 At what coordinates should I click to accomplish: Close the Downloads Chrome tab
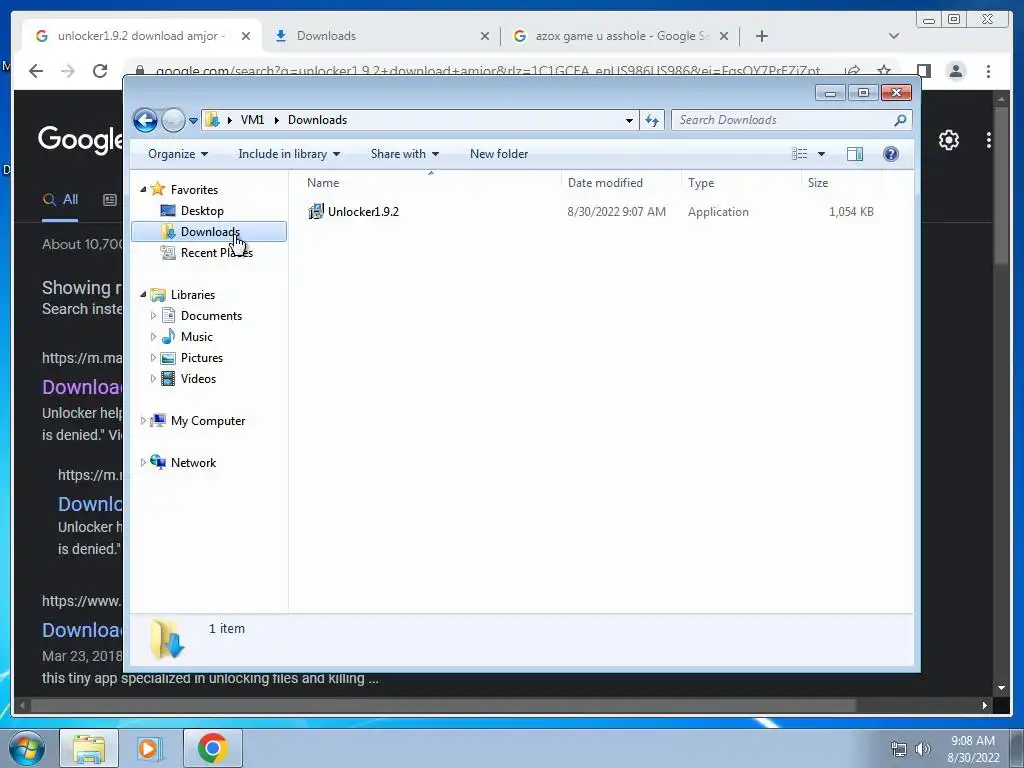pyautogui.click(x=485, y=37)
